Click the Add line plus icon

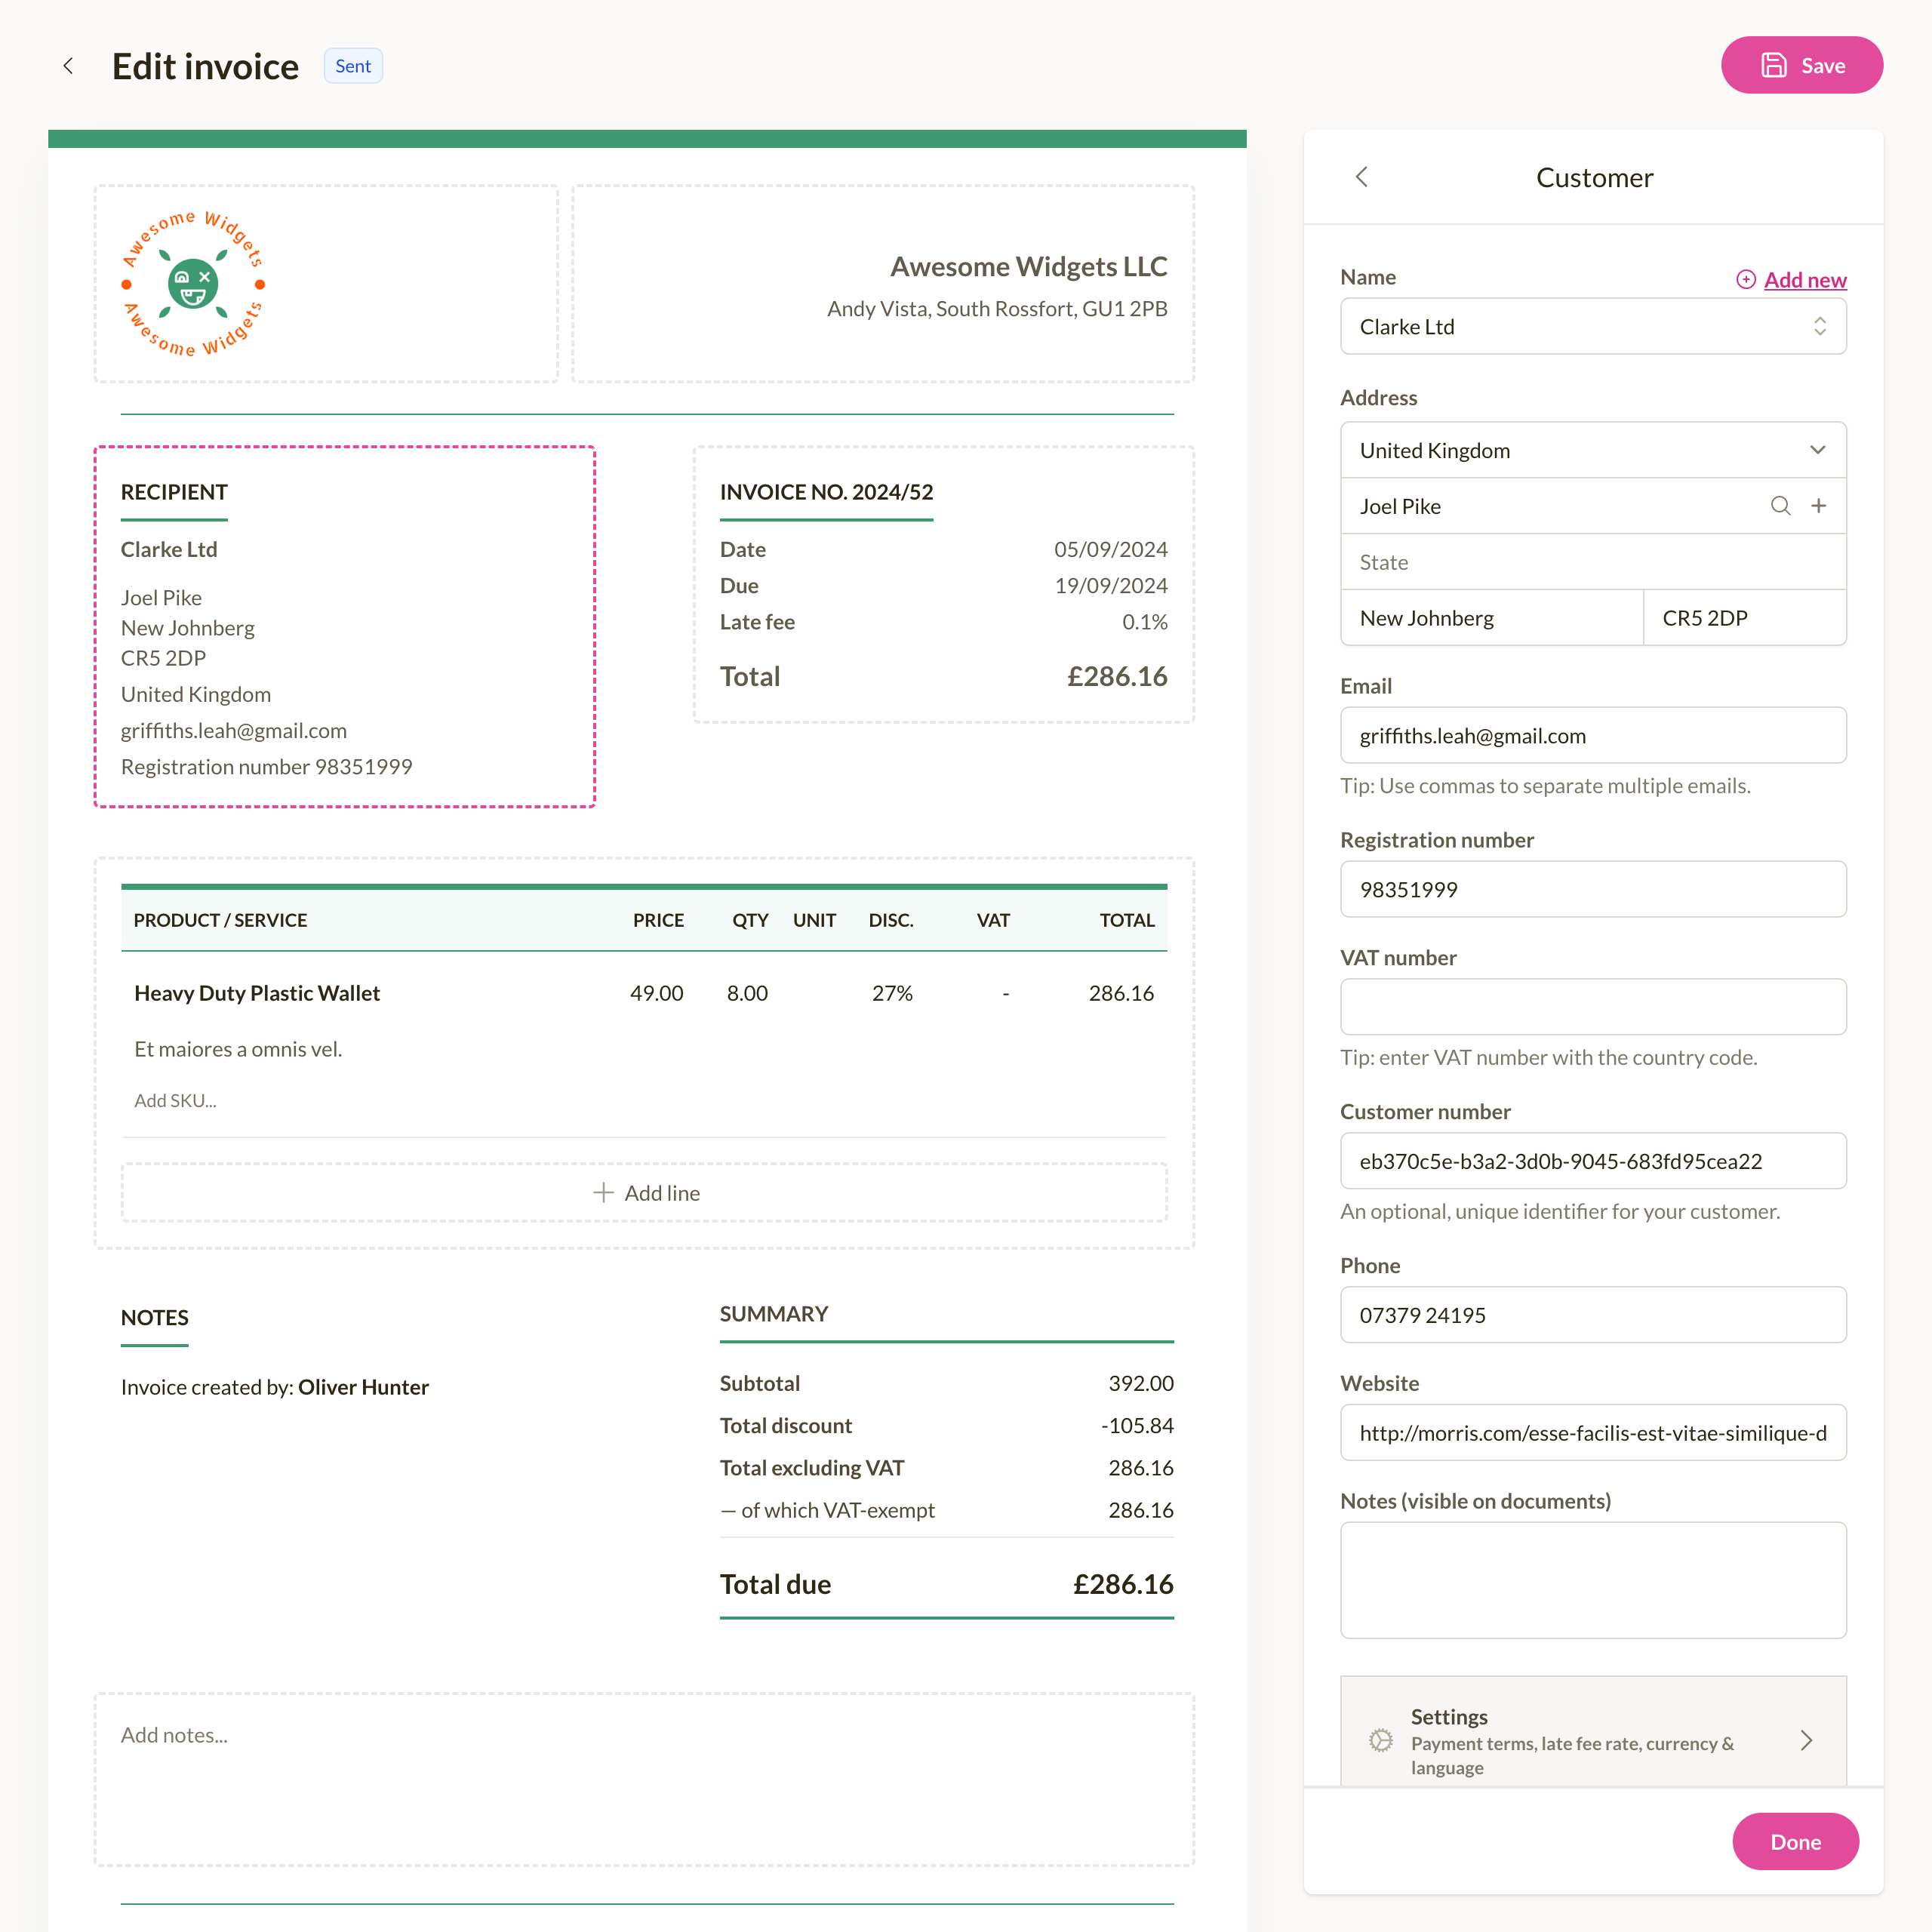click(604, 1192)
